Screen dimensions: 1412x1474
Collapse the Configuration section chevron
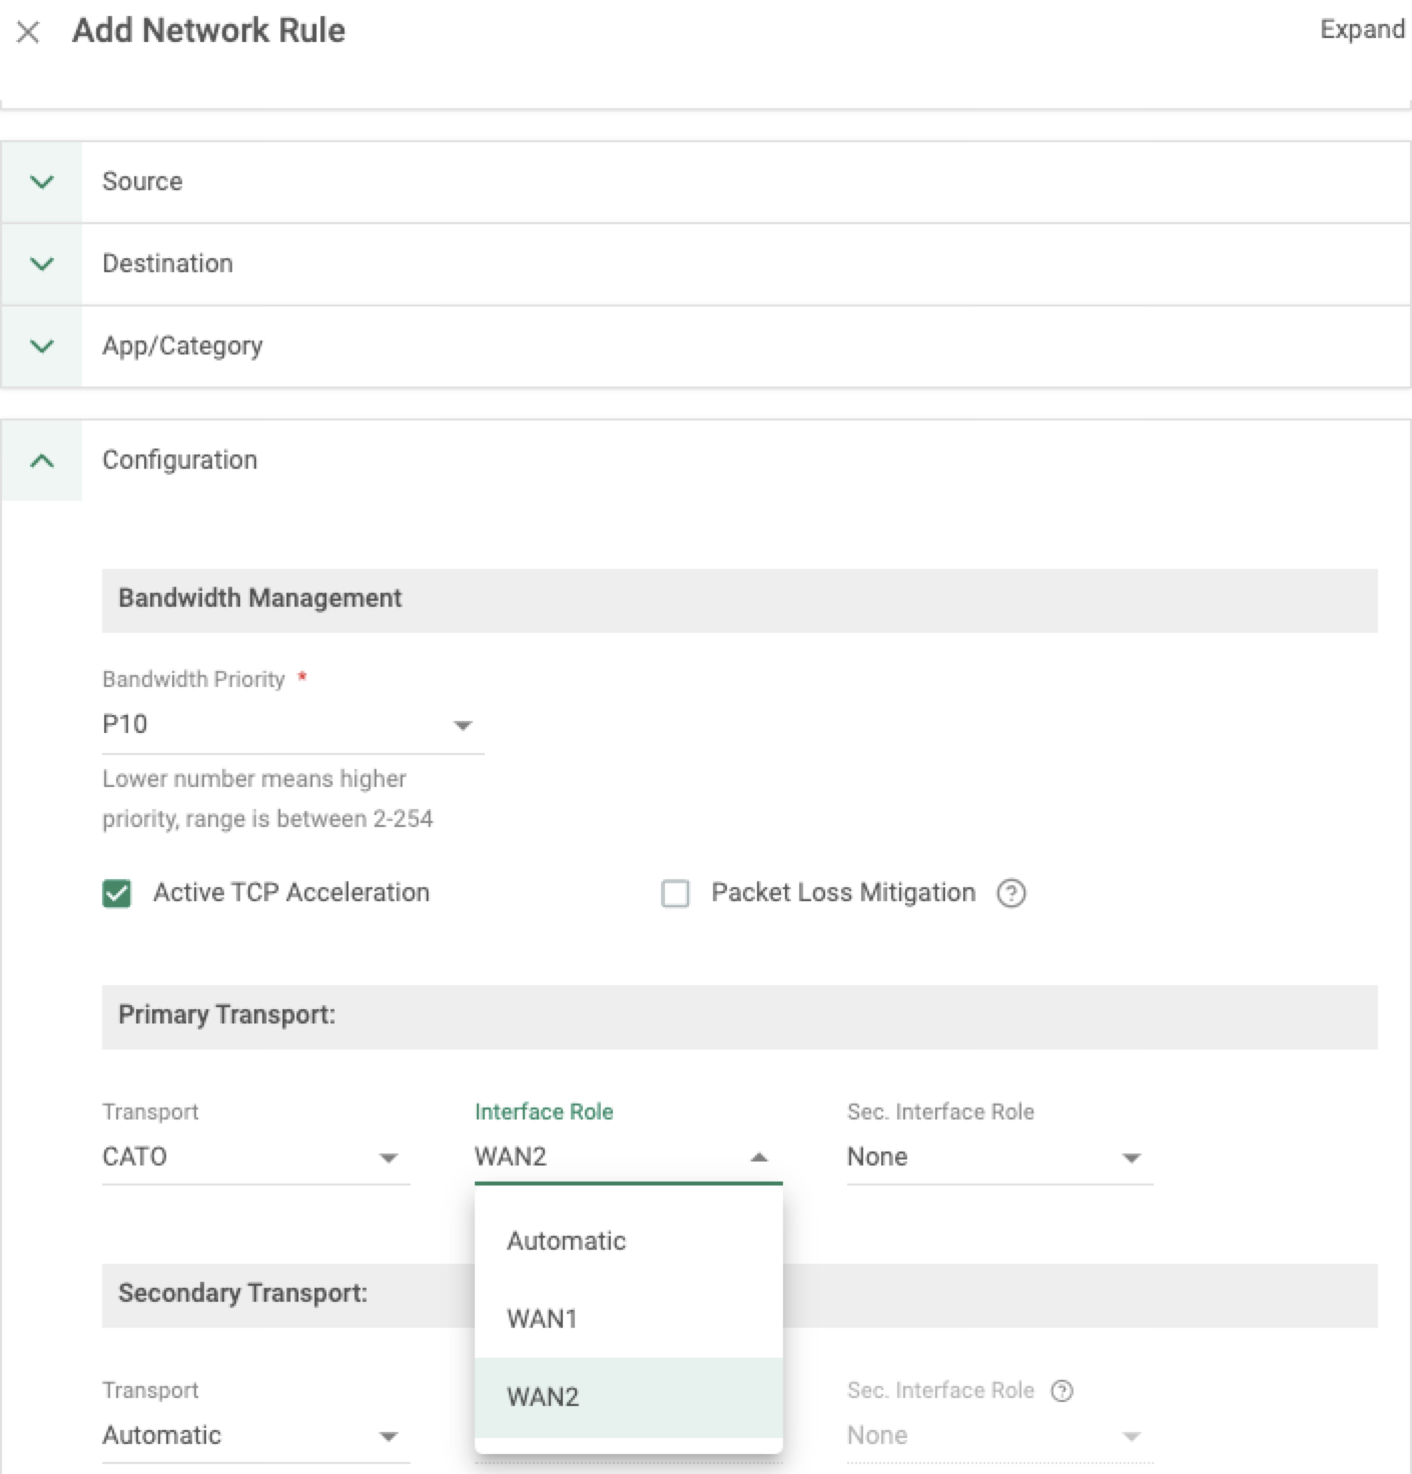(x=42, y=461)
